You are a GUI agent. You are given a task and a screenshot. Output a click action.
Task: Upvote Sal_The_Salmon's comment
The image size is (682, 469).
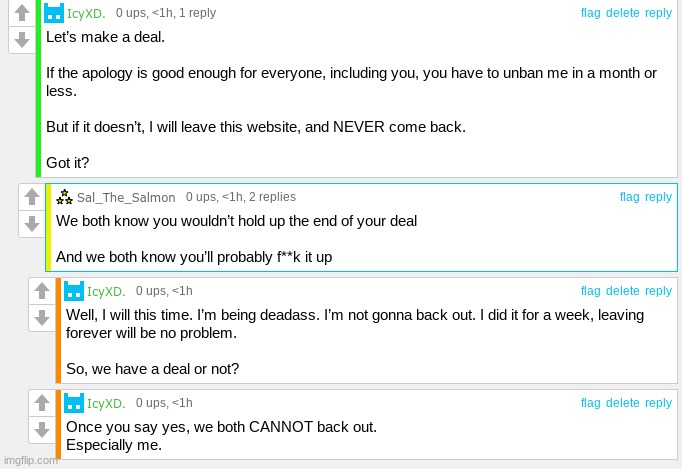click(x=32, y=198)
